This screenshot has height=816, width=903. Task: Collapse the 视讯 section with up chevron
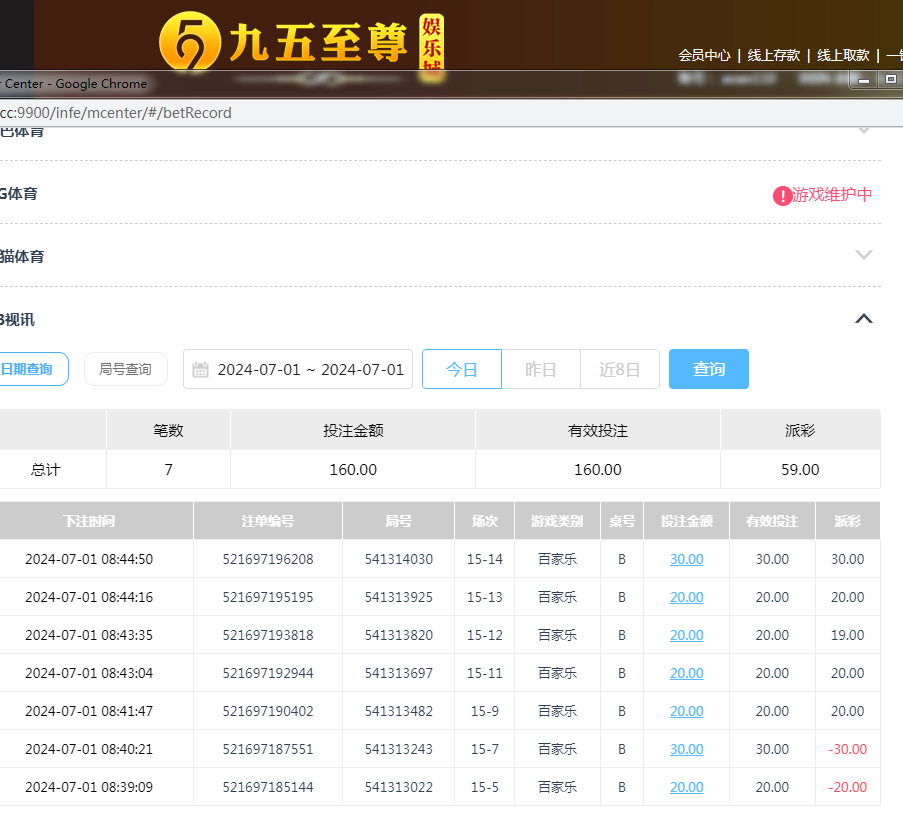(864, 319)
